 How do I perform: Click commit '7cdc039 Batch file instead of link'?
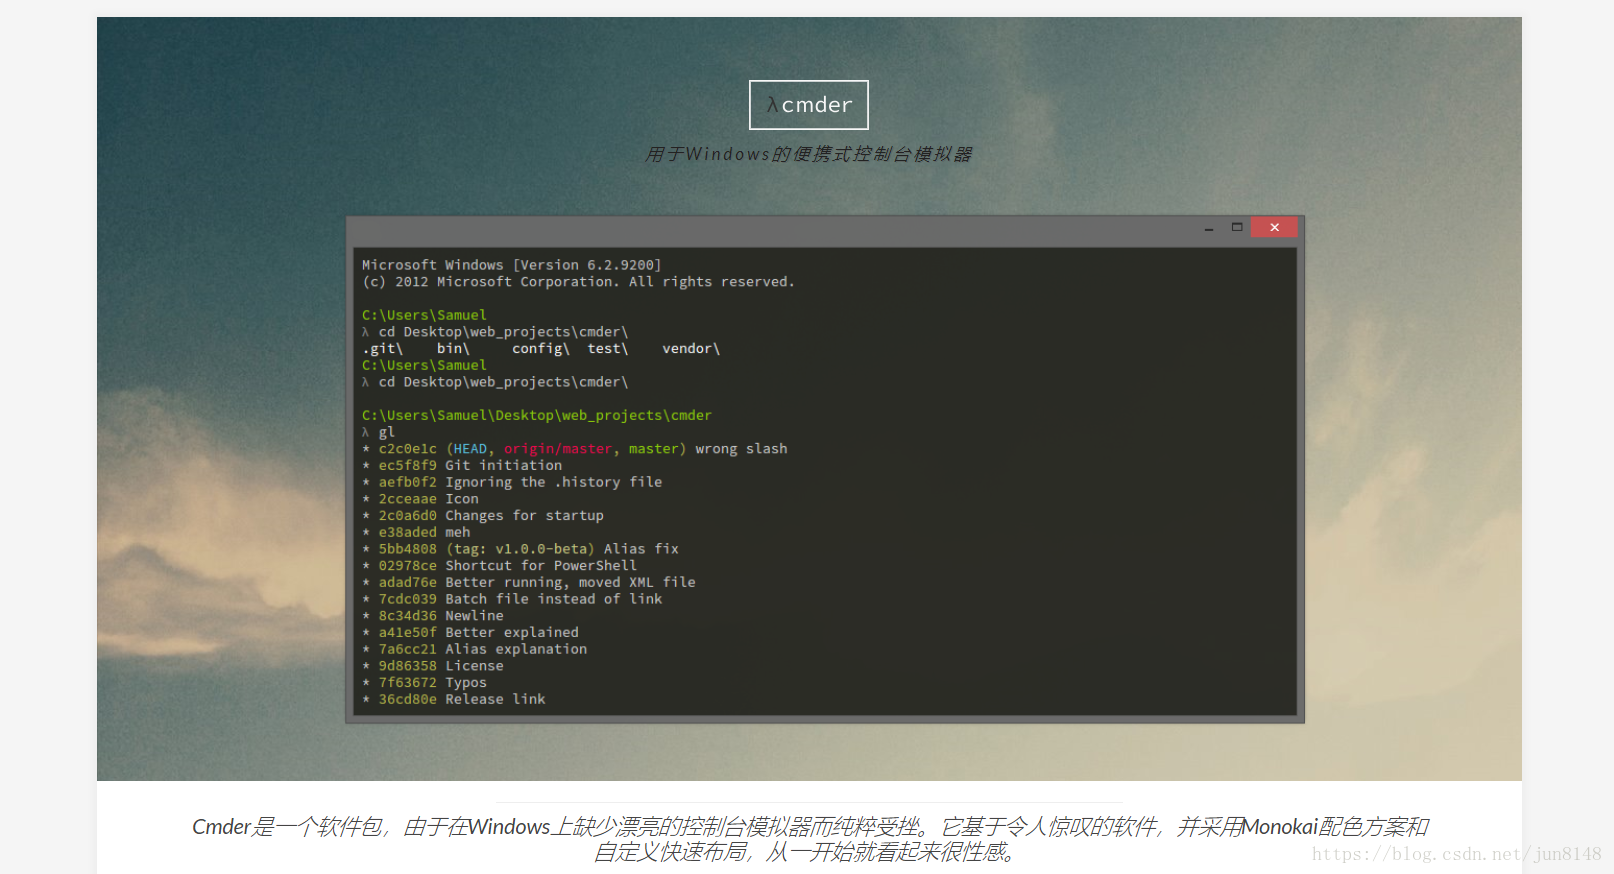[512, 599]
